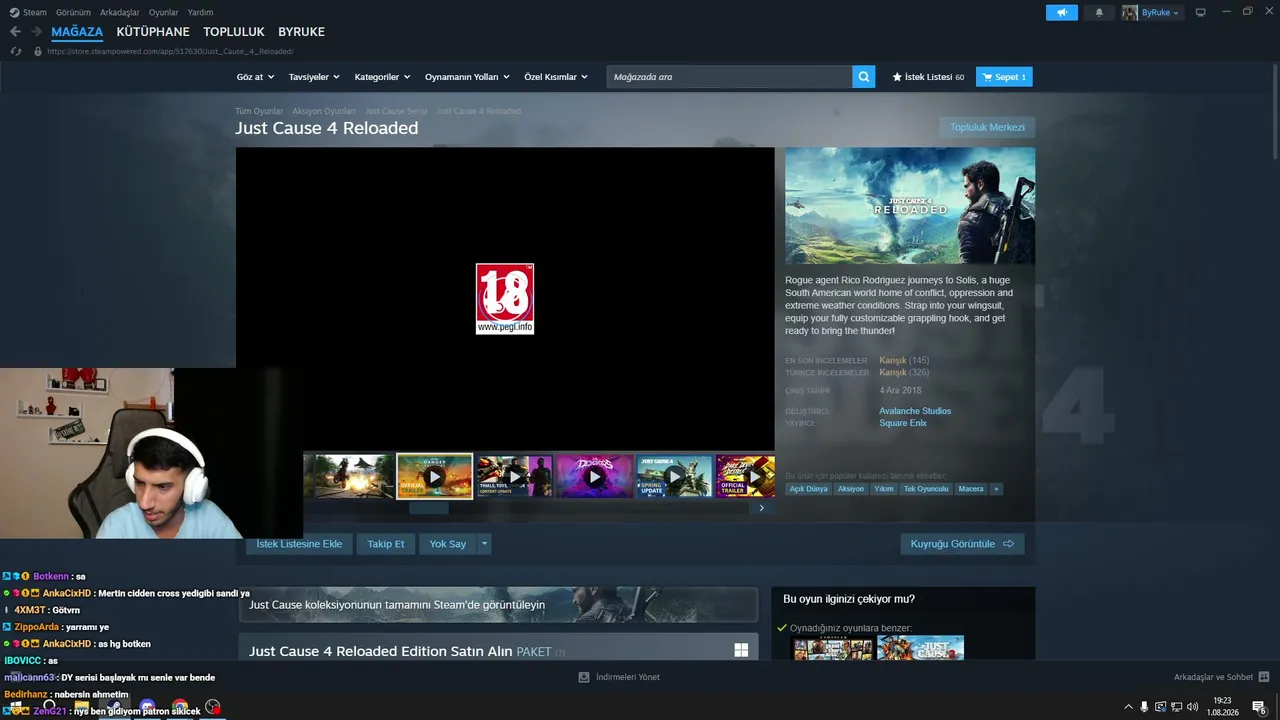This screenshot has height=720, width=1280.
Task: Select the first gameplay screenshot thumbnail
Action: [354, 476]
